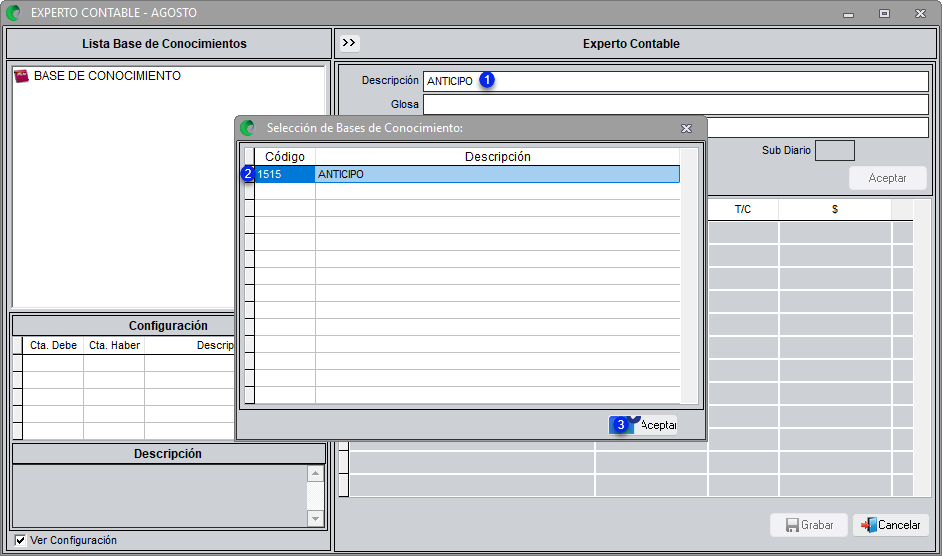Focus the Glosa input field

676,105
